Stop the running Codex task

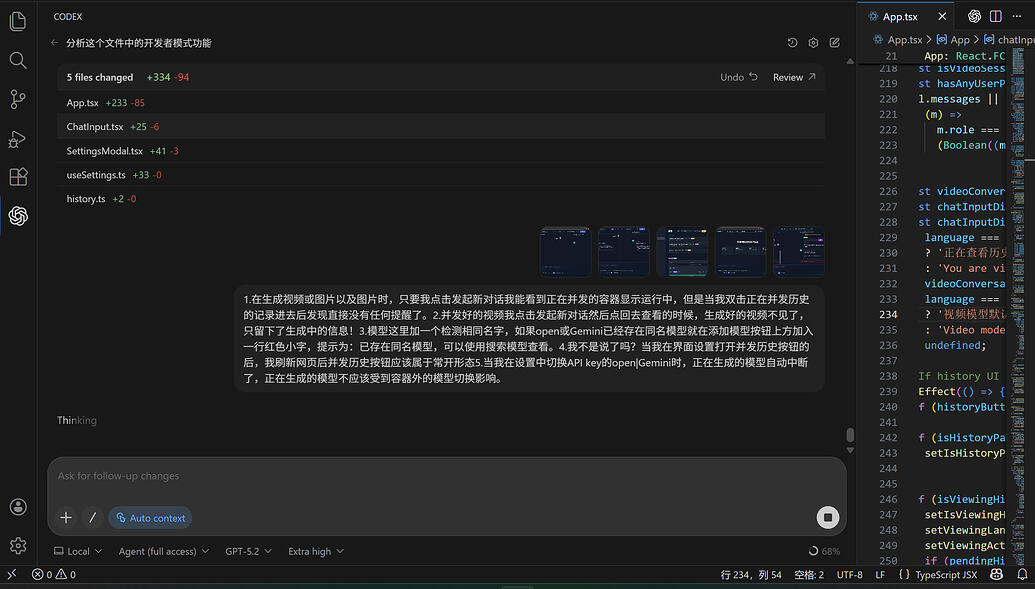[828, 517]
